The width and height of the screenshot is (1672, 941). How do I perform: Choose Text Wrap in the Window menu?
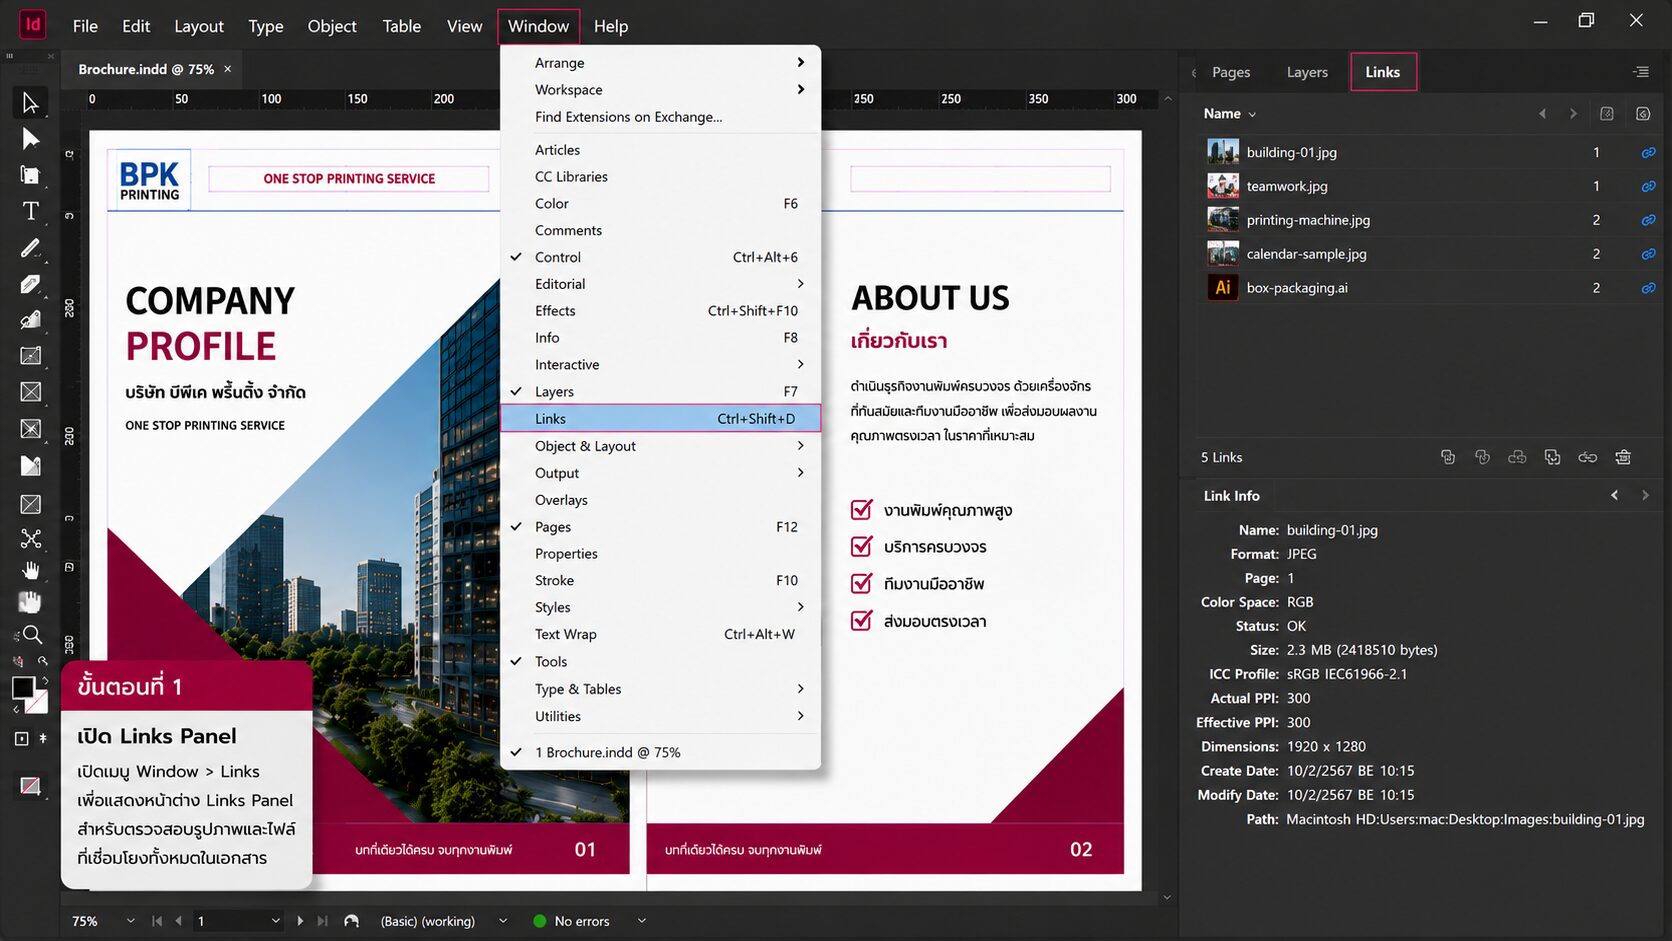click(660, 634)
